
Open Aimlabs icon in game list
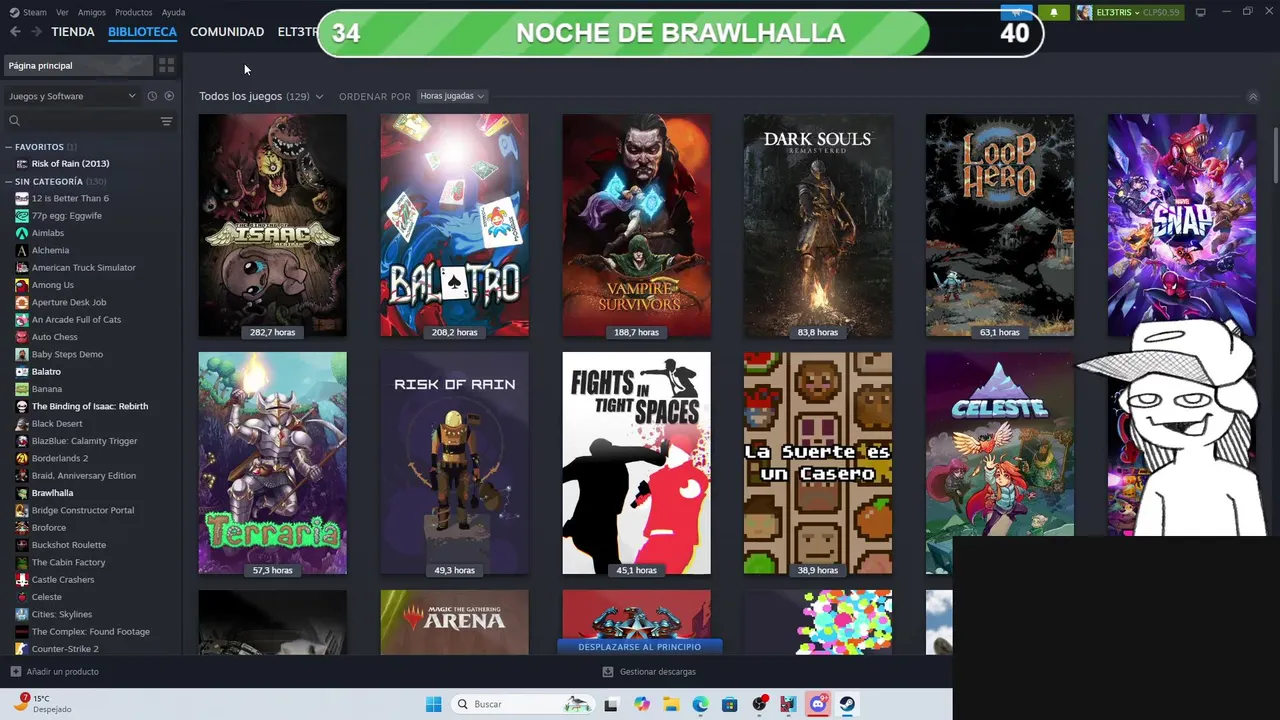coord(22,233)
